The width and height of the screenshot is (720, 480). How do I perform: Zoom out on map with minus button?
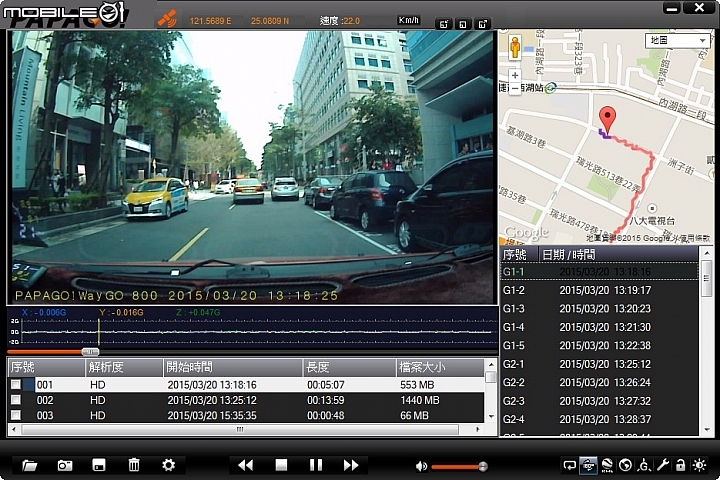(x=515, y=88)
